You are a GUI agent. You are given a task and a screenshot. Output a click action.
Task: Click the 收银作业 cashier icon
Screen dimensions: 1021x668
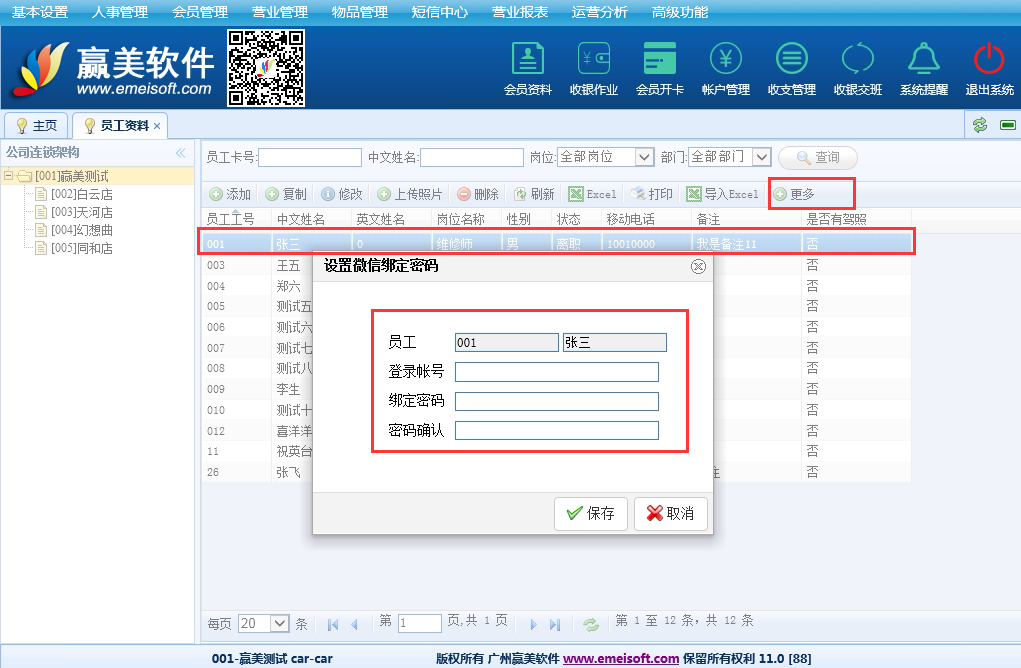coord(593,60)
